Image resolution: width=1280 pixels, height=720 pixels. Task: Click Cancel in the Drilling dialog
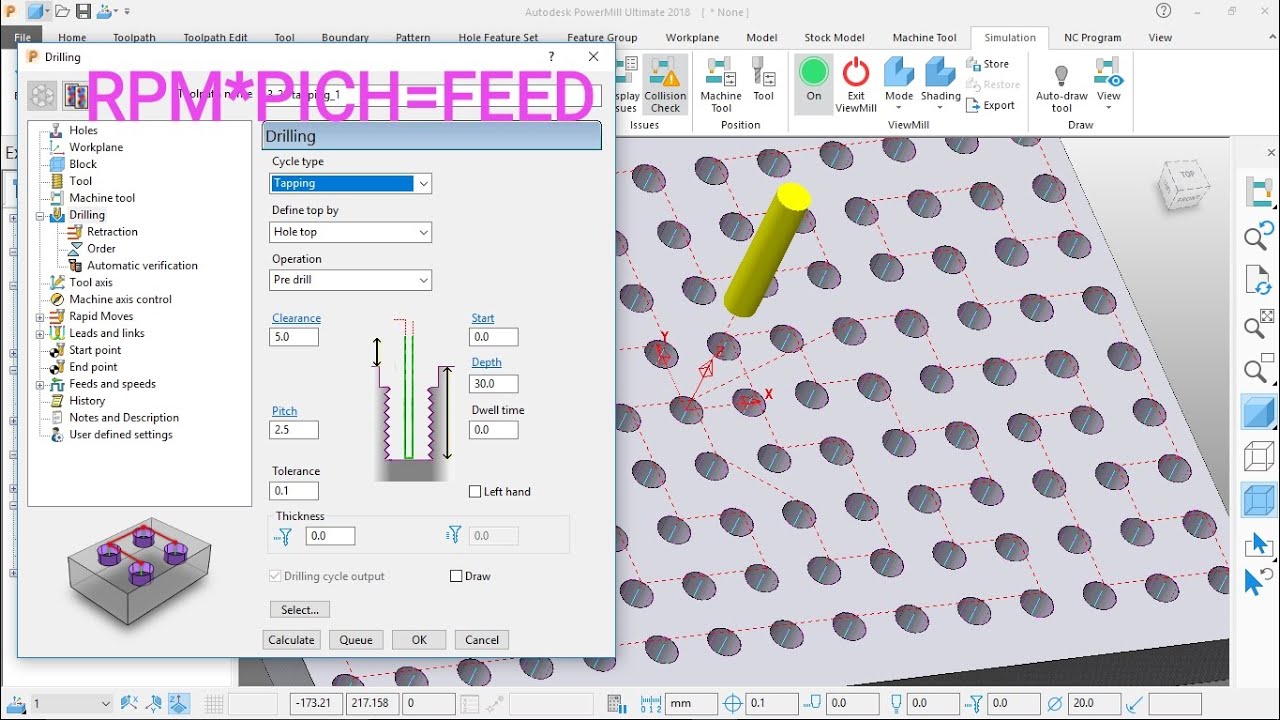(482, 640)
